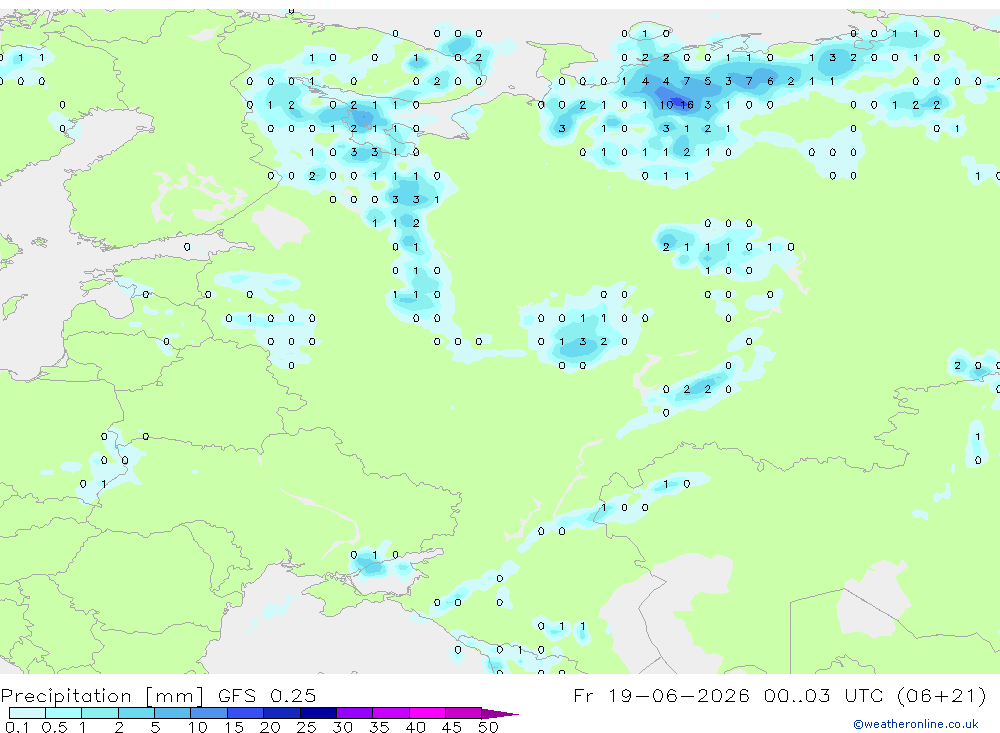Click the map precipitation value '16'
This screenshot has width=1000, height=733.
point(687,105)
